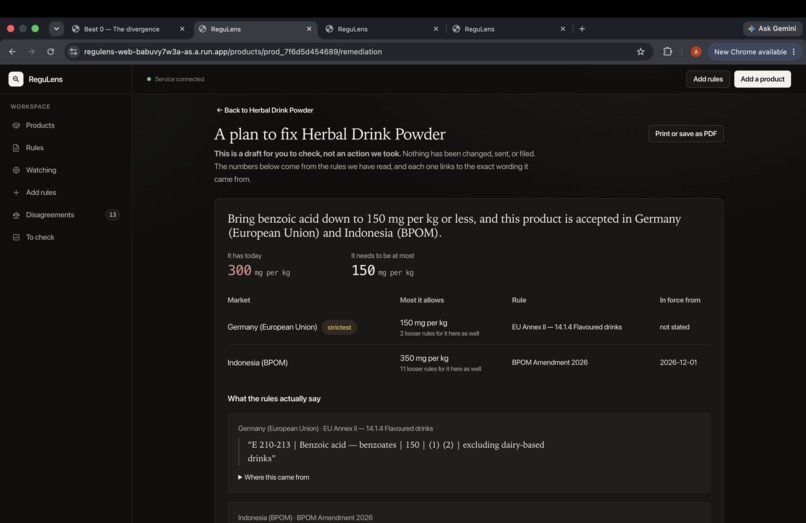
Task: Click the Watching globe icon
Action: (x=16, y=170)
